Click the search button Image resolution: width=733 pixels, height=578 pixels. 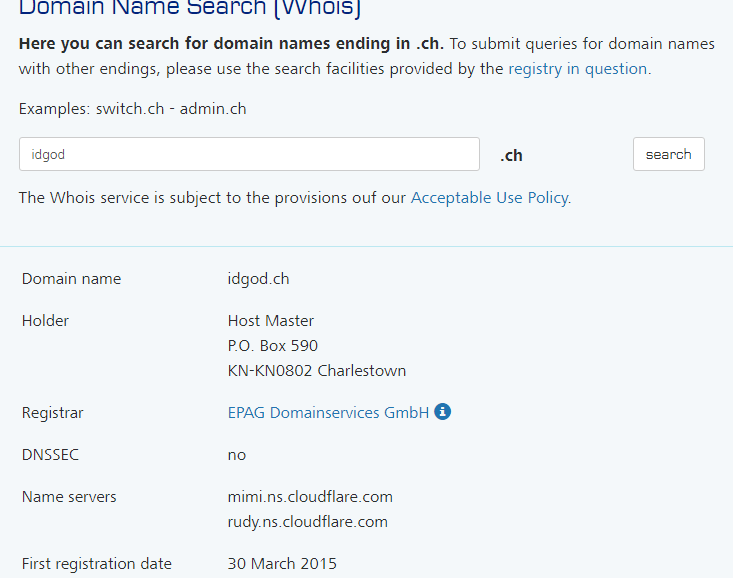coord(668,154)
